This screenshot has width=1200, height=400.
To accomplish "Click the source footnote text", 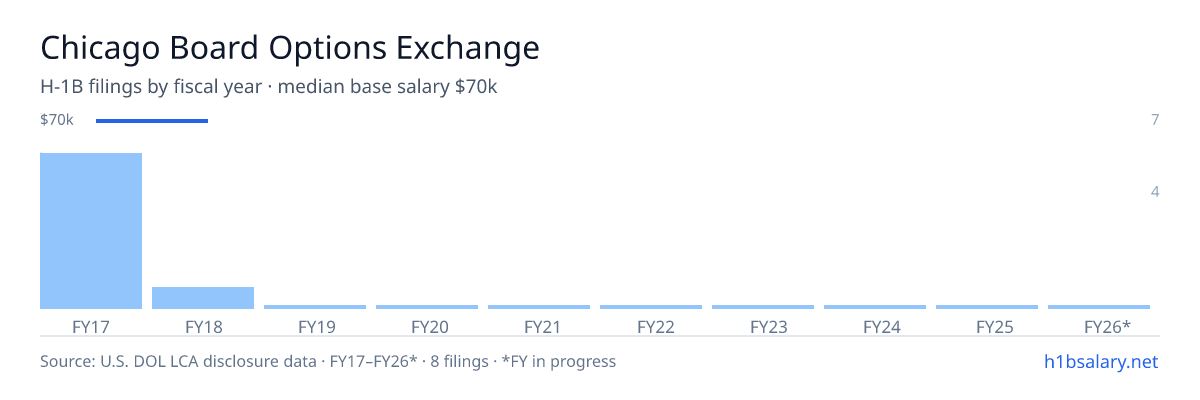I will coord(328,361).
